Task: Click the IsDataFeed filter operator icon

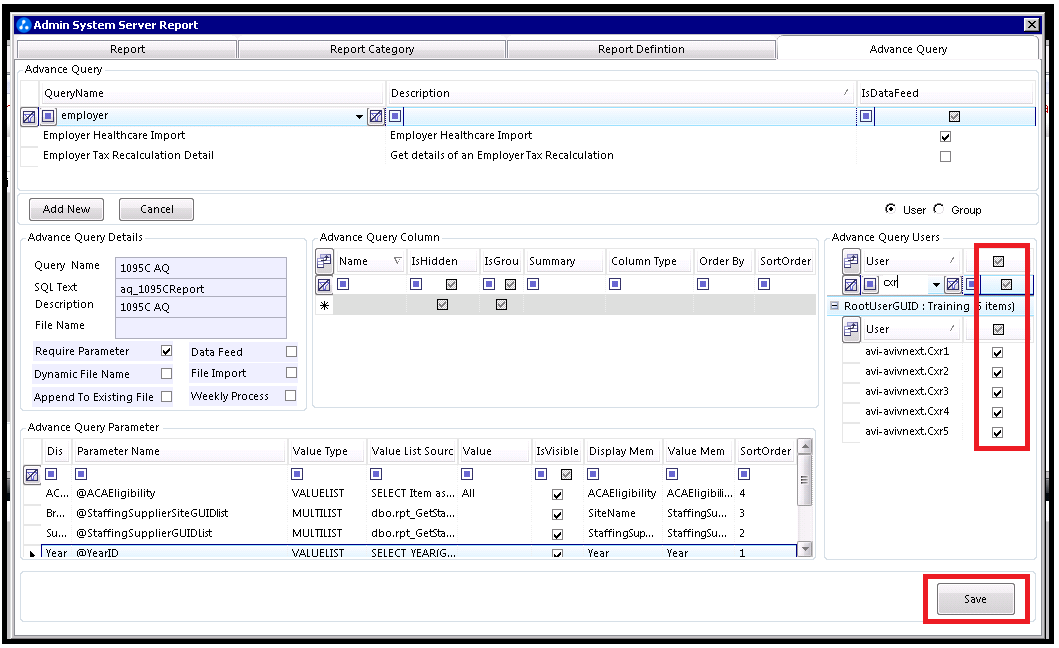Action: 866,116
